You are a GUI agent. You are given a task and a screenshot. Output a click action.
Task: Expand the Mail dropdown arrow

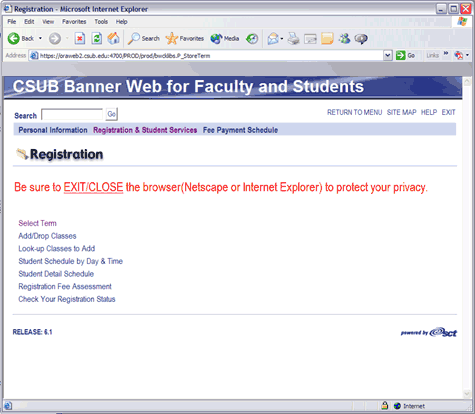(282, 39)
